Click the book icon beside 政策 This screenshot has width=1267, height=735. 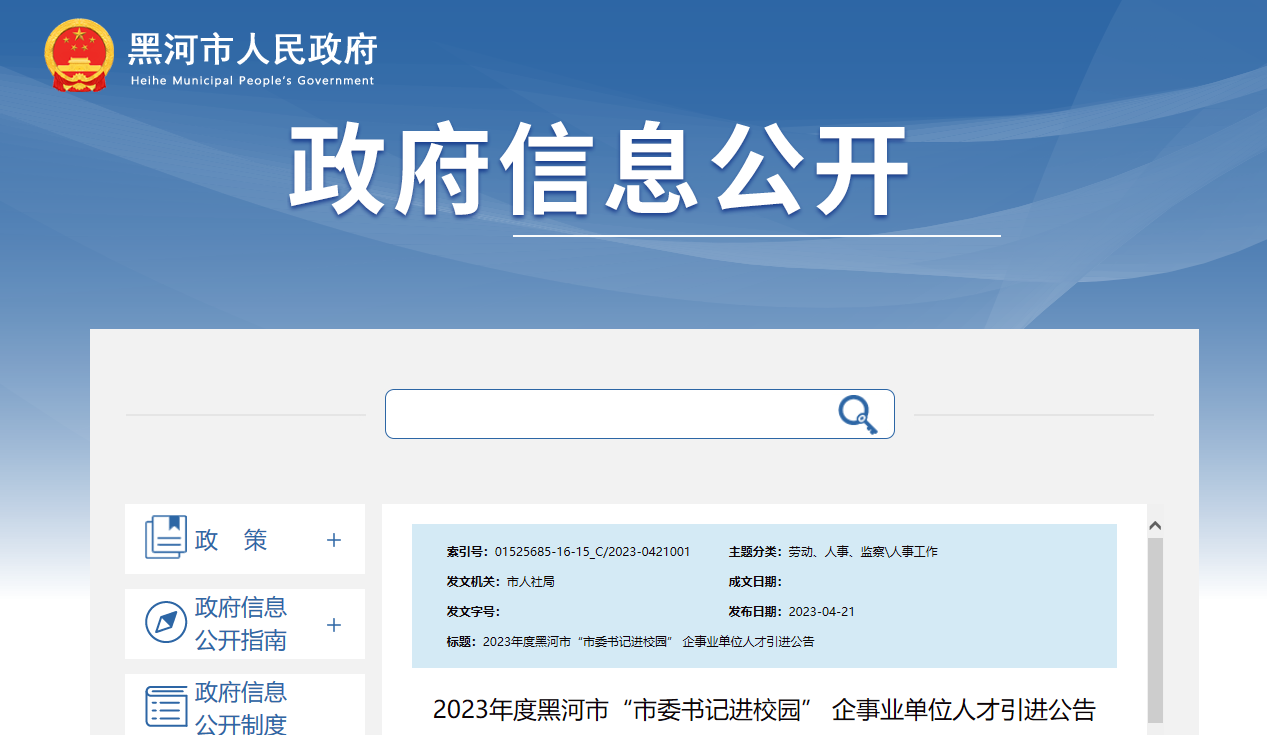point(165,538)
